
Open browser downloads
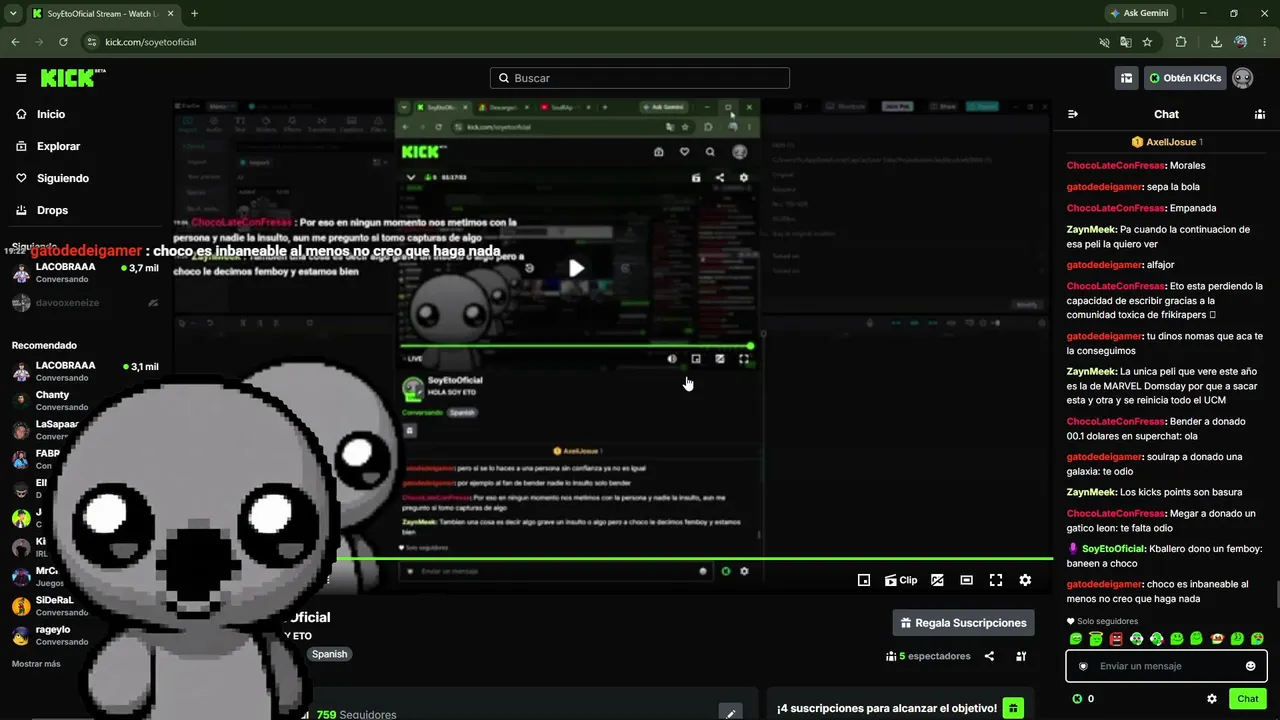tap(1217, 42)
